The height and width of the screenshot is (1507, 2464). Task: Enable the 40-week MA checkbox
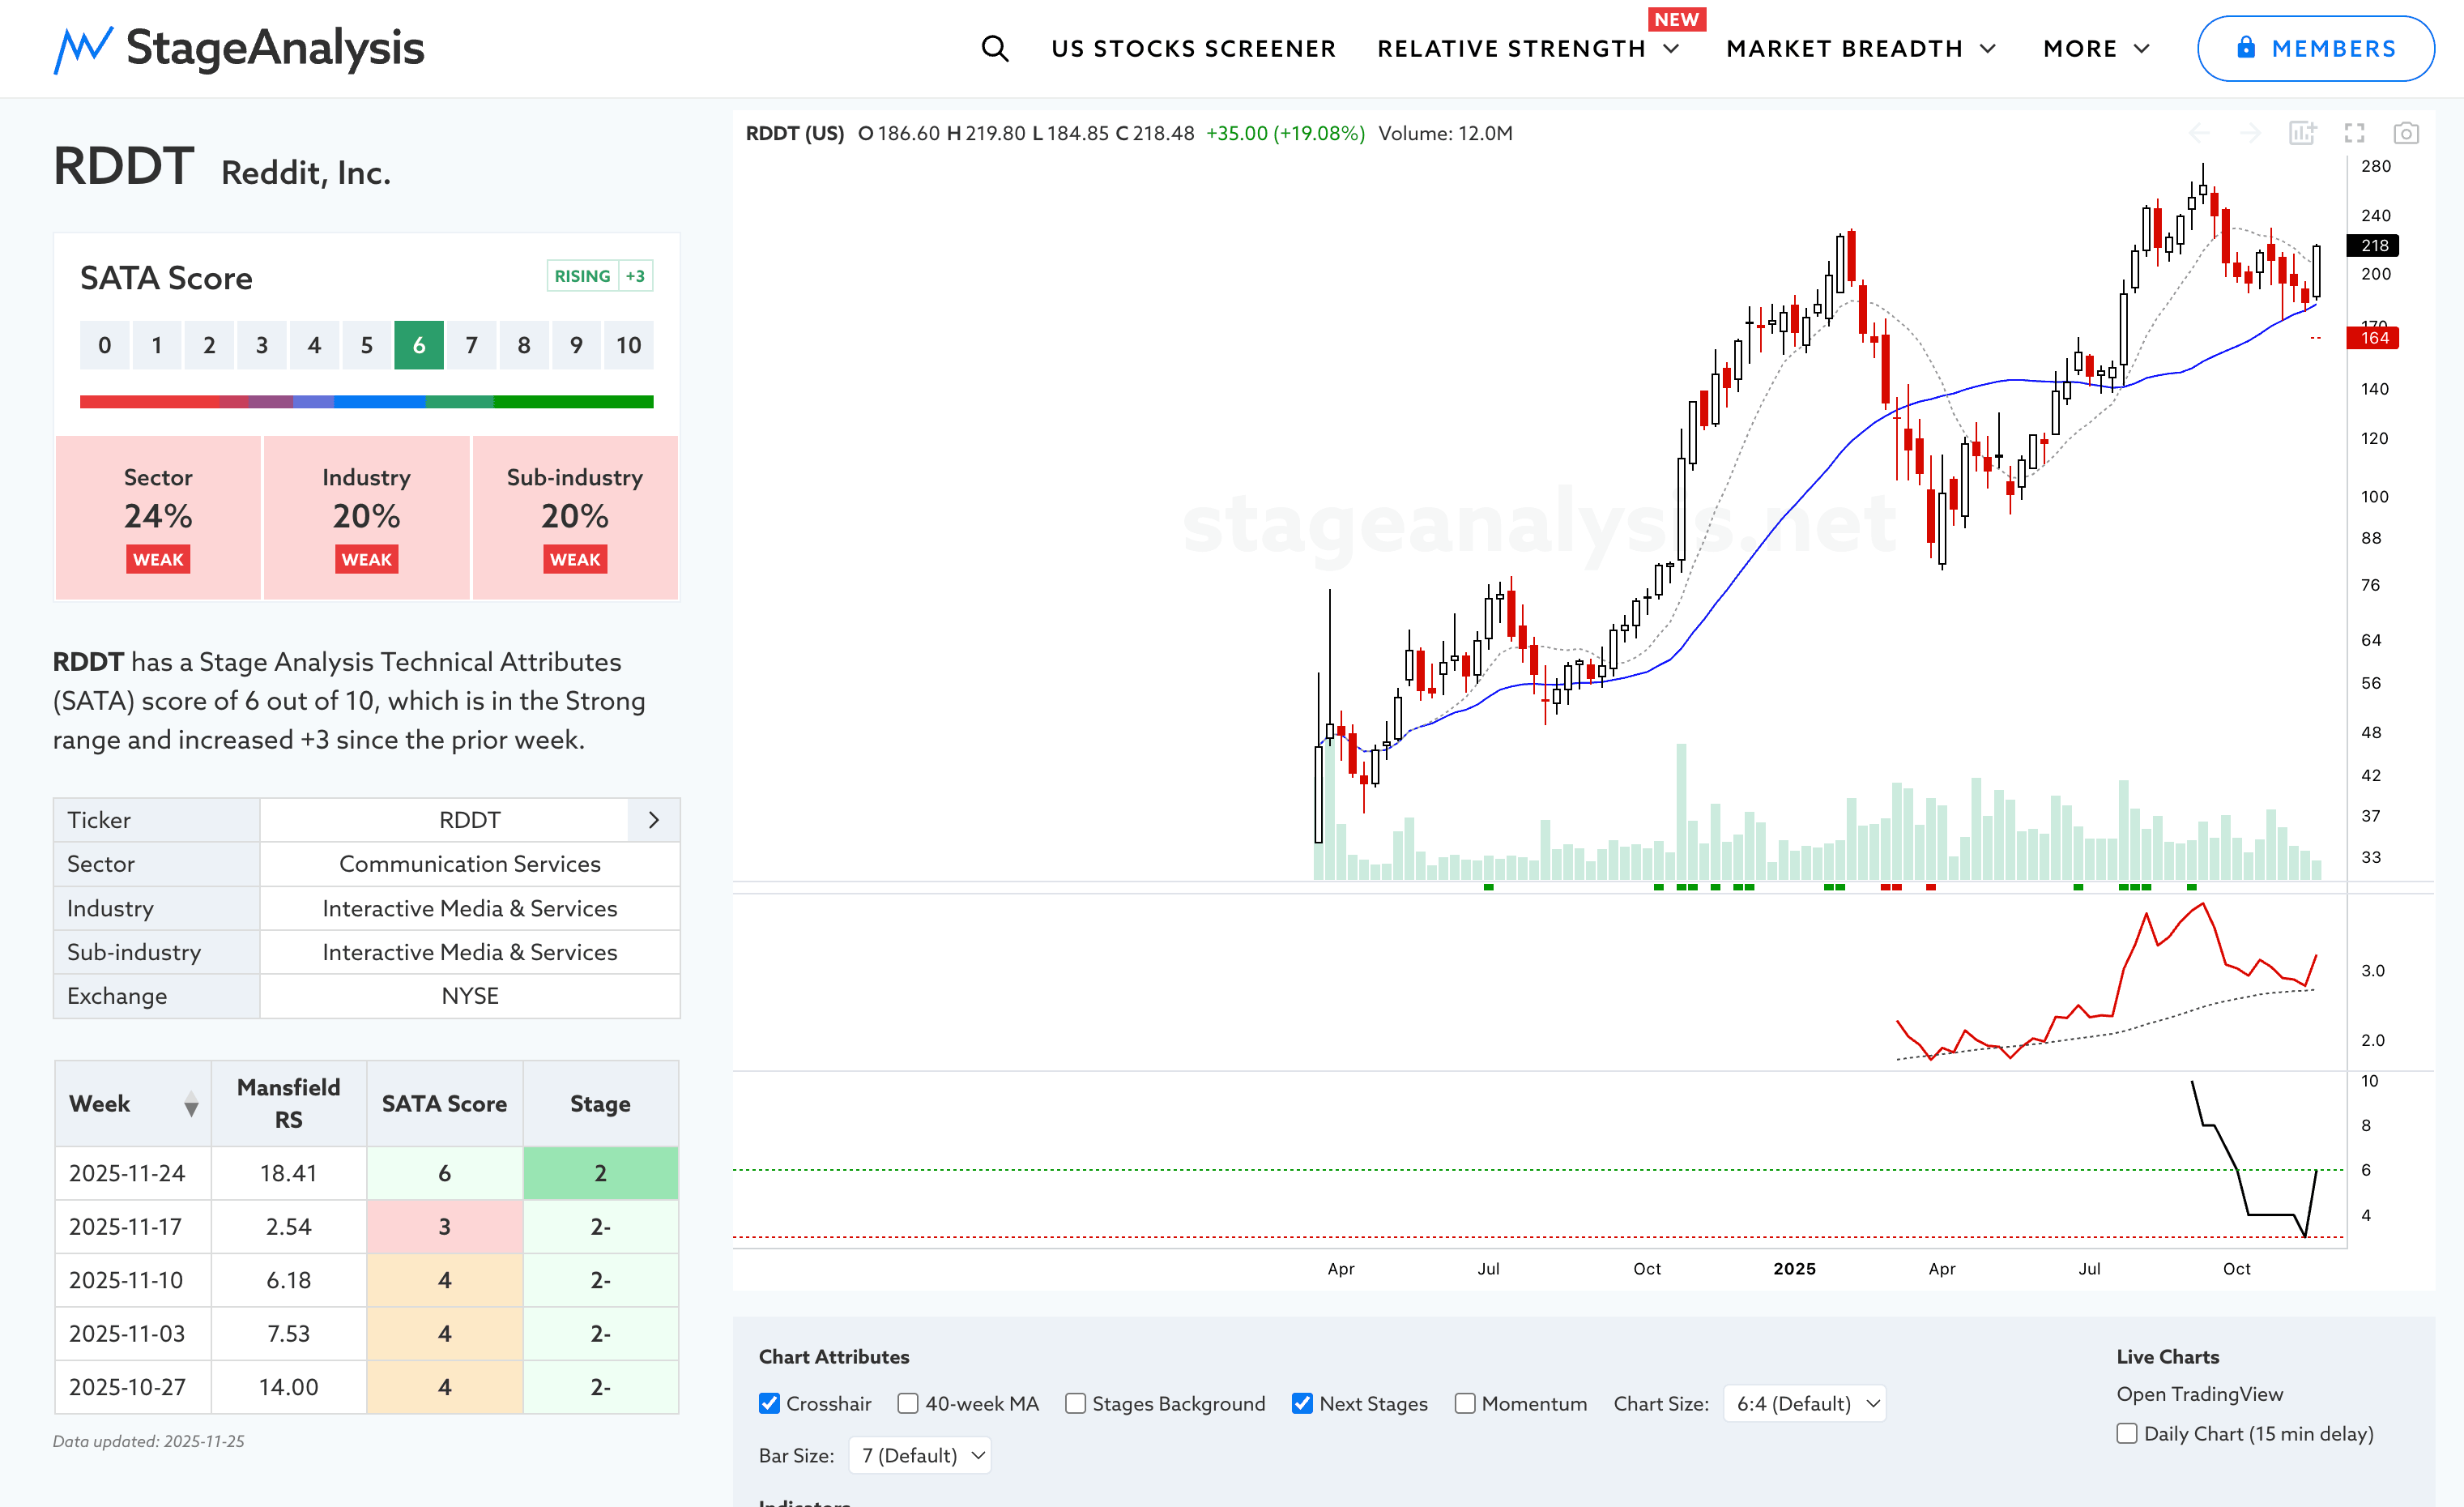pyautogui.click(x=908, y=1403)
